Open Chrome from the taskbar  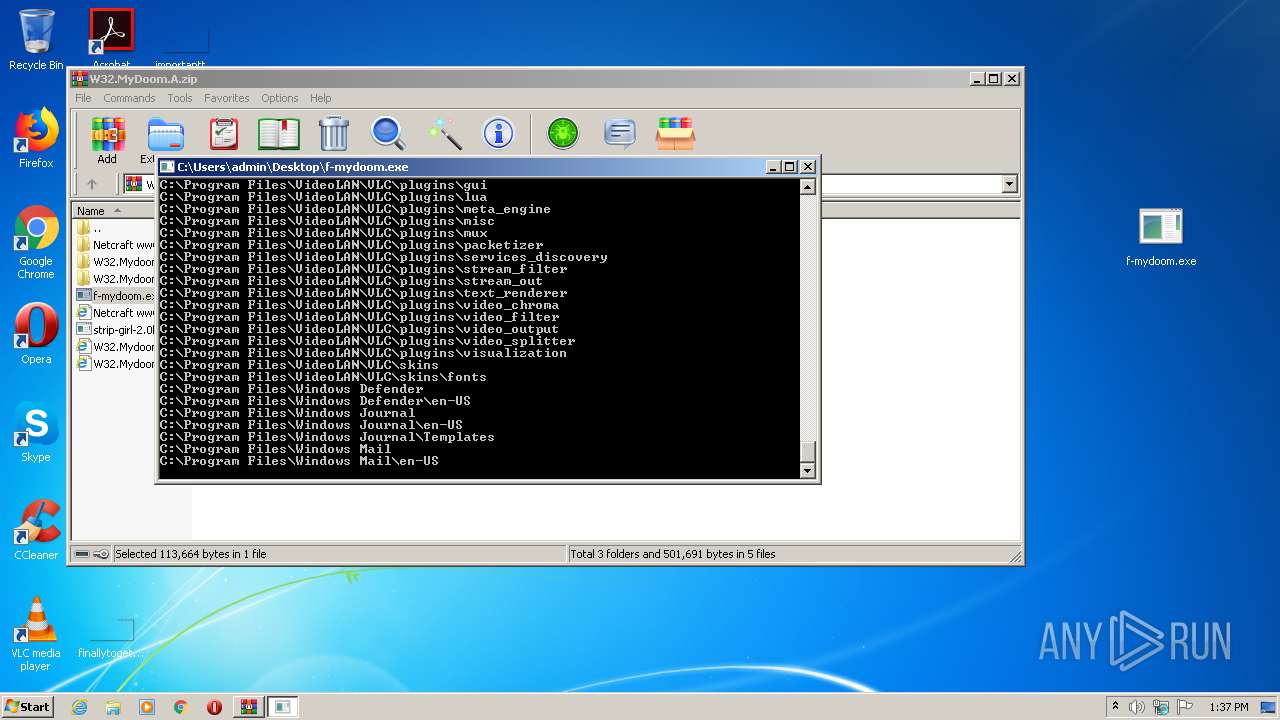pos(181,707)
